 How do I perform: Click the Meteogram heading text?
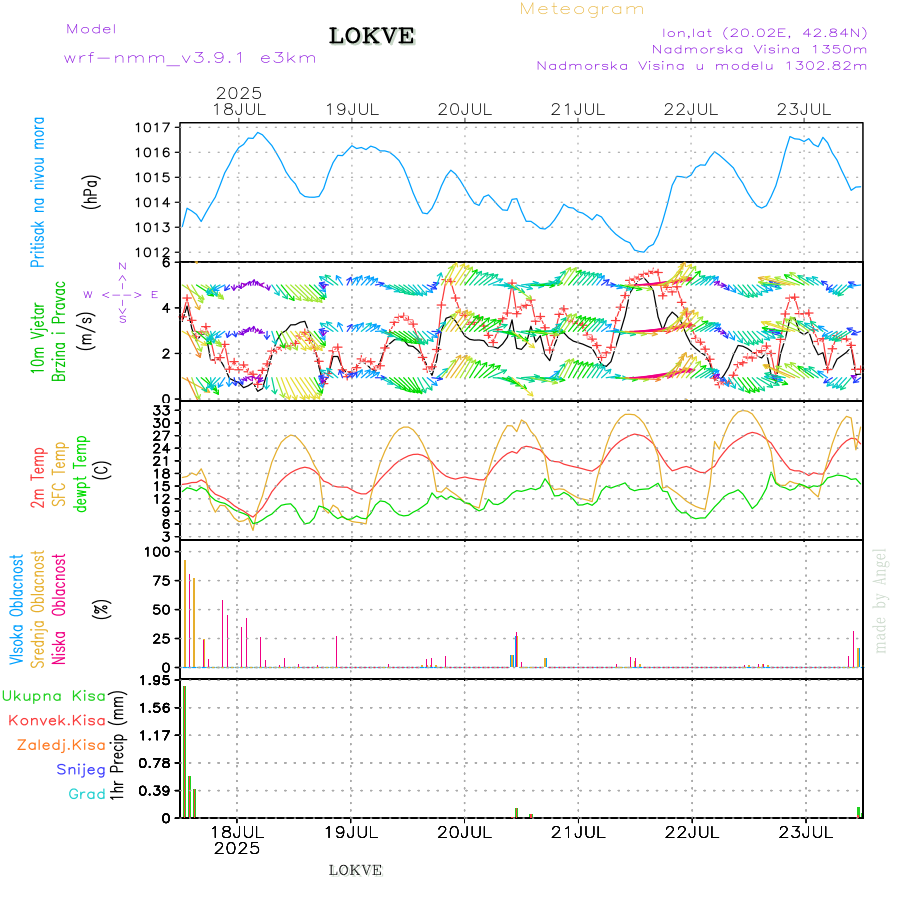pos(582,9)
